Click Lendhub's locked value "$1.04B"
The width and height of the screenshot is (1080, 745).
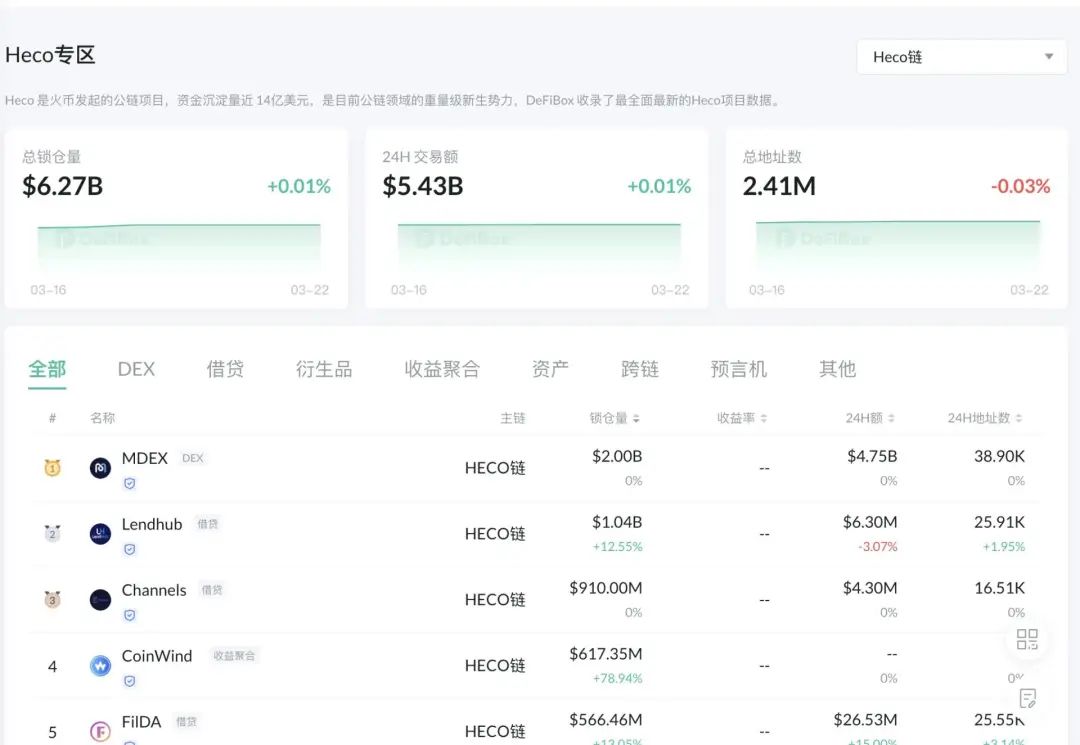click(x=617, y=523)
